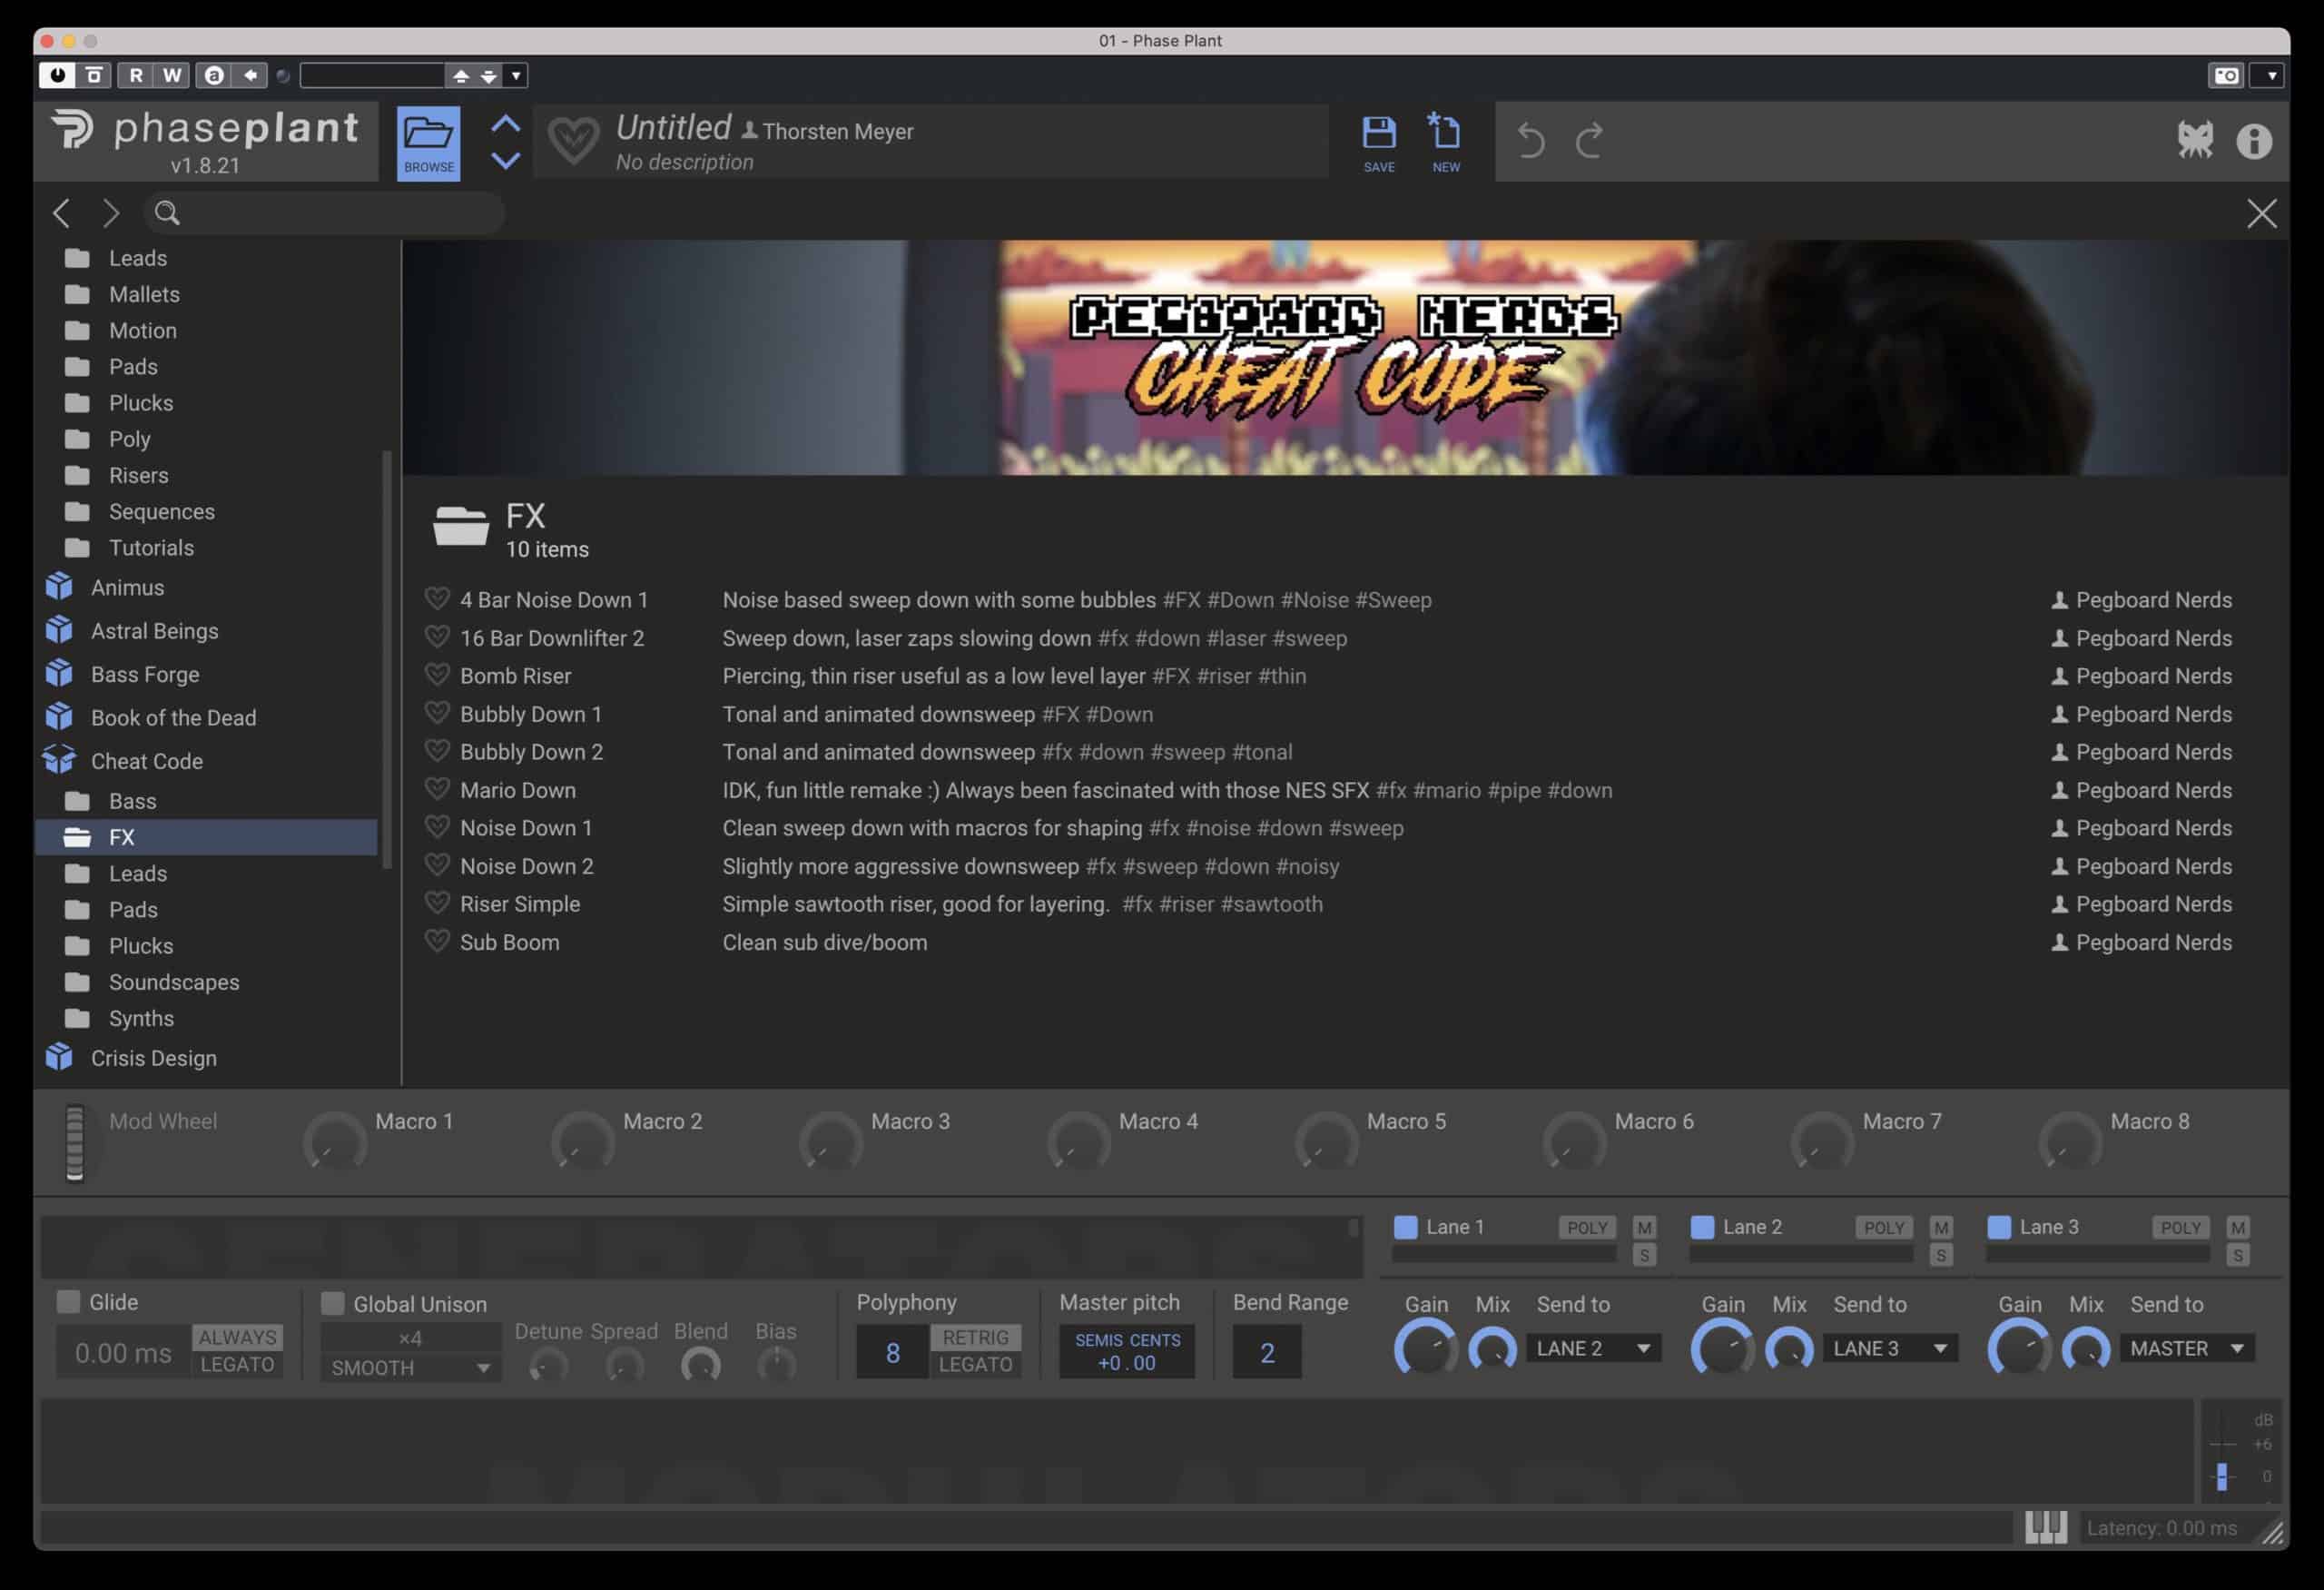The height and width of the screenshot is (1590, 2324).
Task: Select the Bass folder under Cheat Code
Action: pyautogui.click(x=132, y=801)
